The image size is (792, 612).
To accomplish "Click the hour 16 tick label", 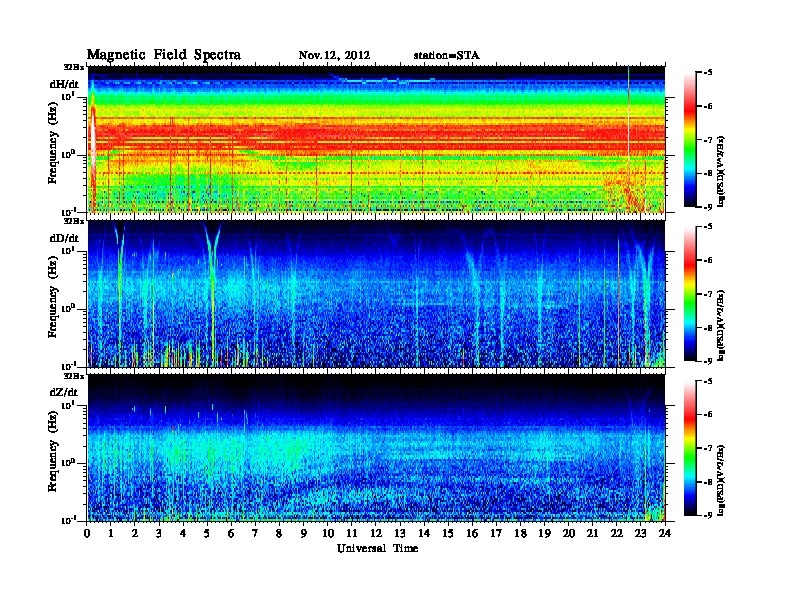I will coord(472,533).
